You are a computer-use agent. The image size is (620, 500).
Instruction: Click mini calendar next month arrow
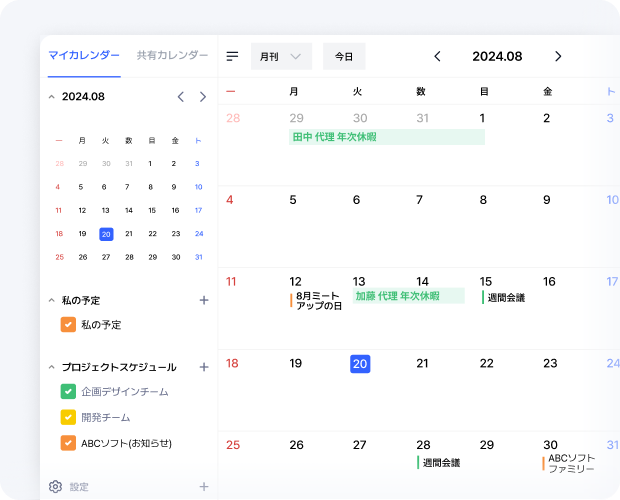[203, 97]
